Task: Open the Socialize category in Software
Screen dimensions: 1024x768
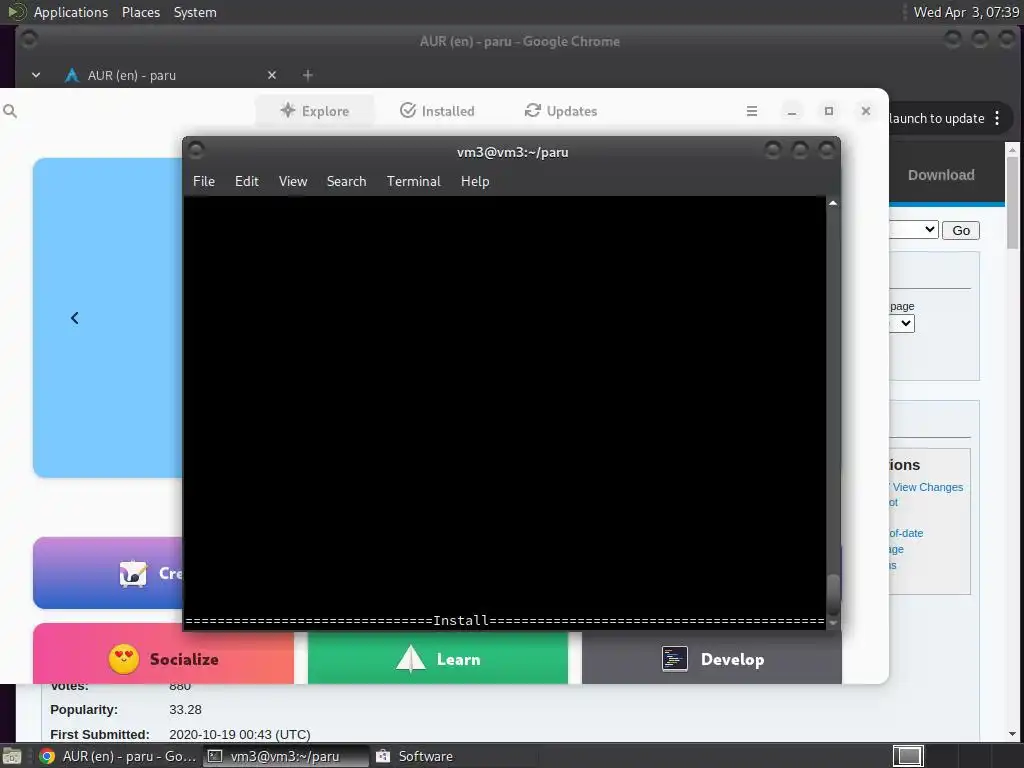Action: [x=163, y=654]
